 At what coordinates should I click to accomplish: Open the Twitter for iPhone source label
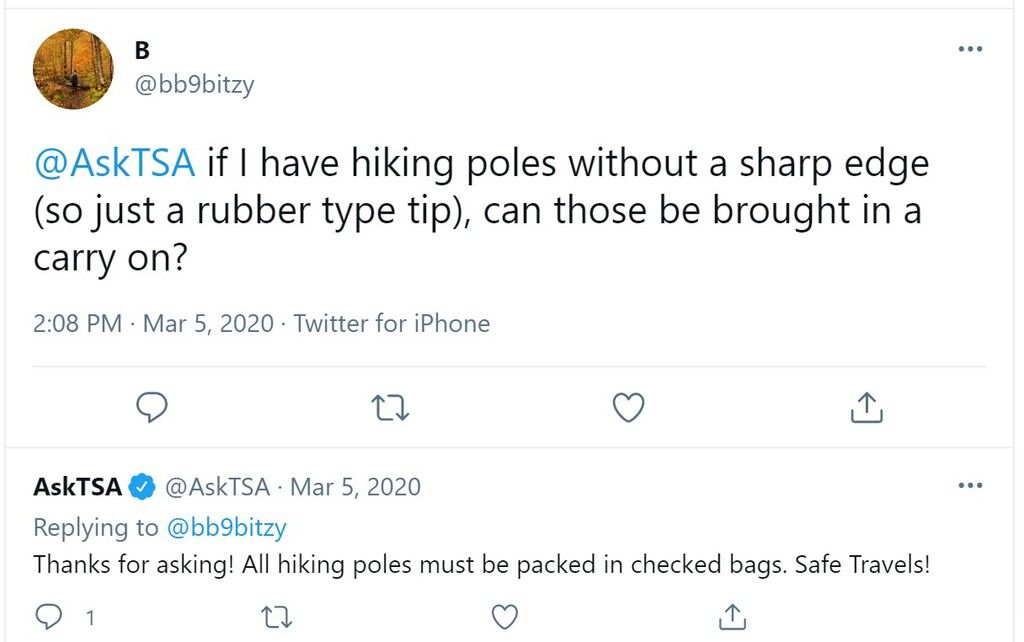click(391, 323)
